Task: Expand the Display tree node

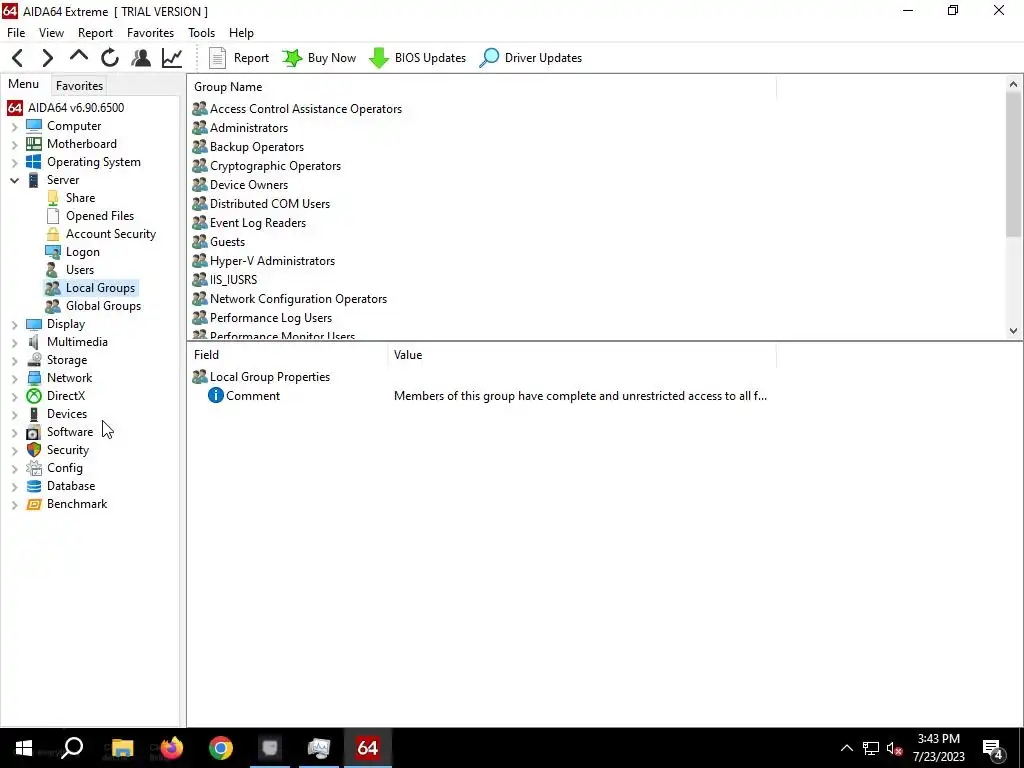Action: pos(14,324)
